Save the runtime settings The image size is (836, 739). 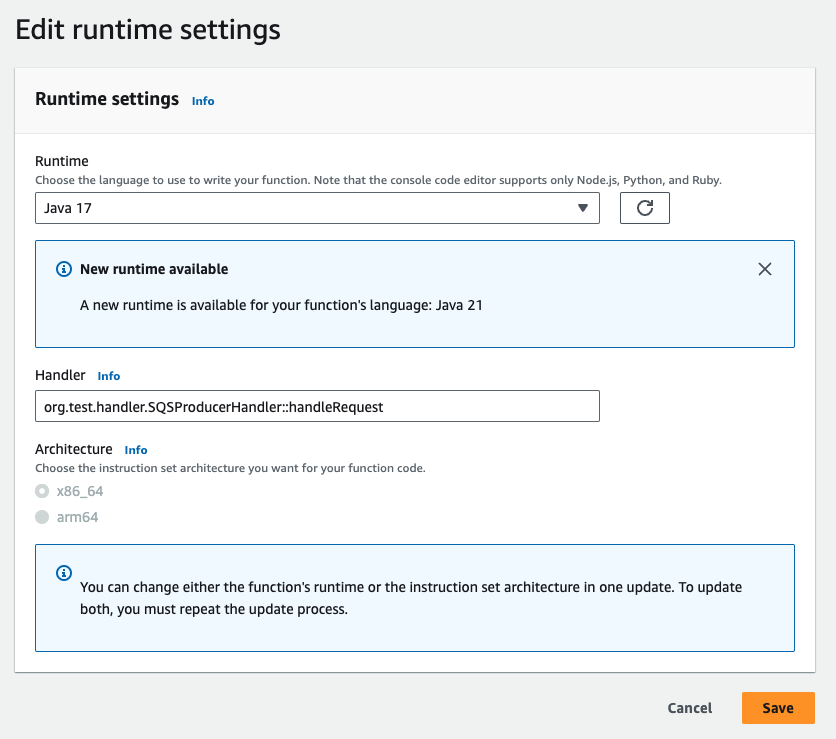coord(777,708)
